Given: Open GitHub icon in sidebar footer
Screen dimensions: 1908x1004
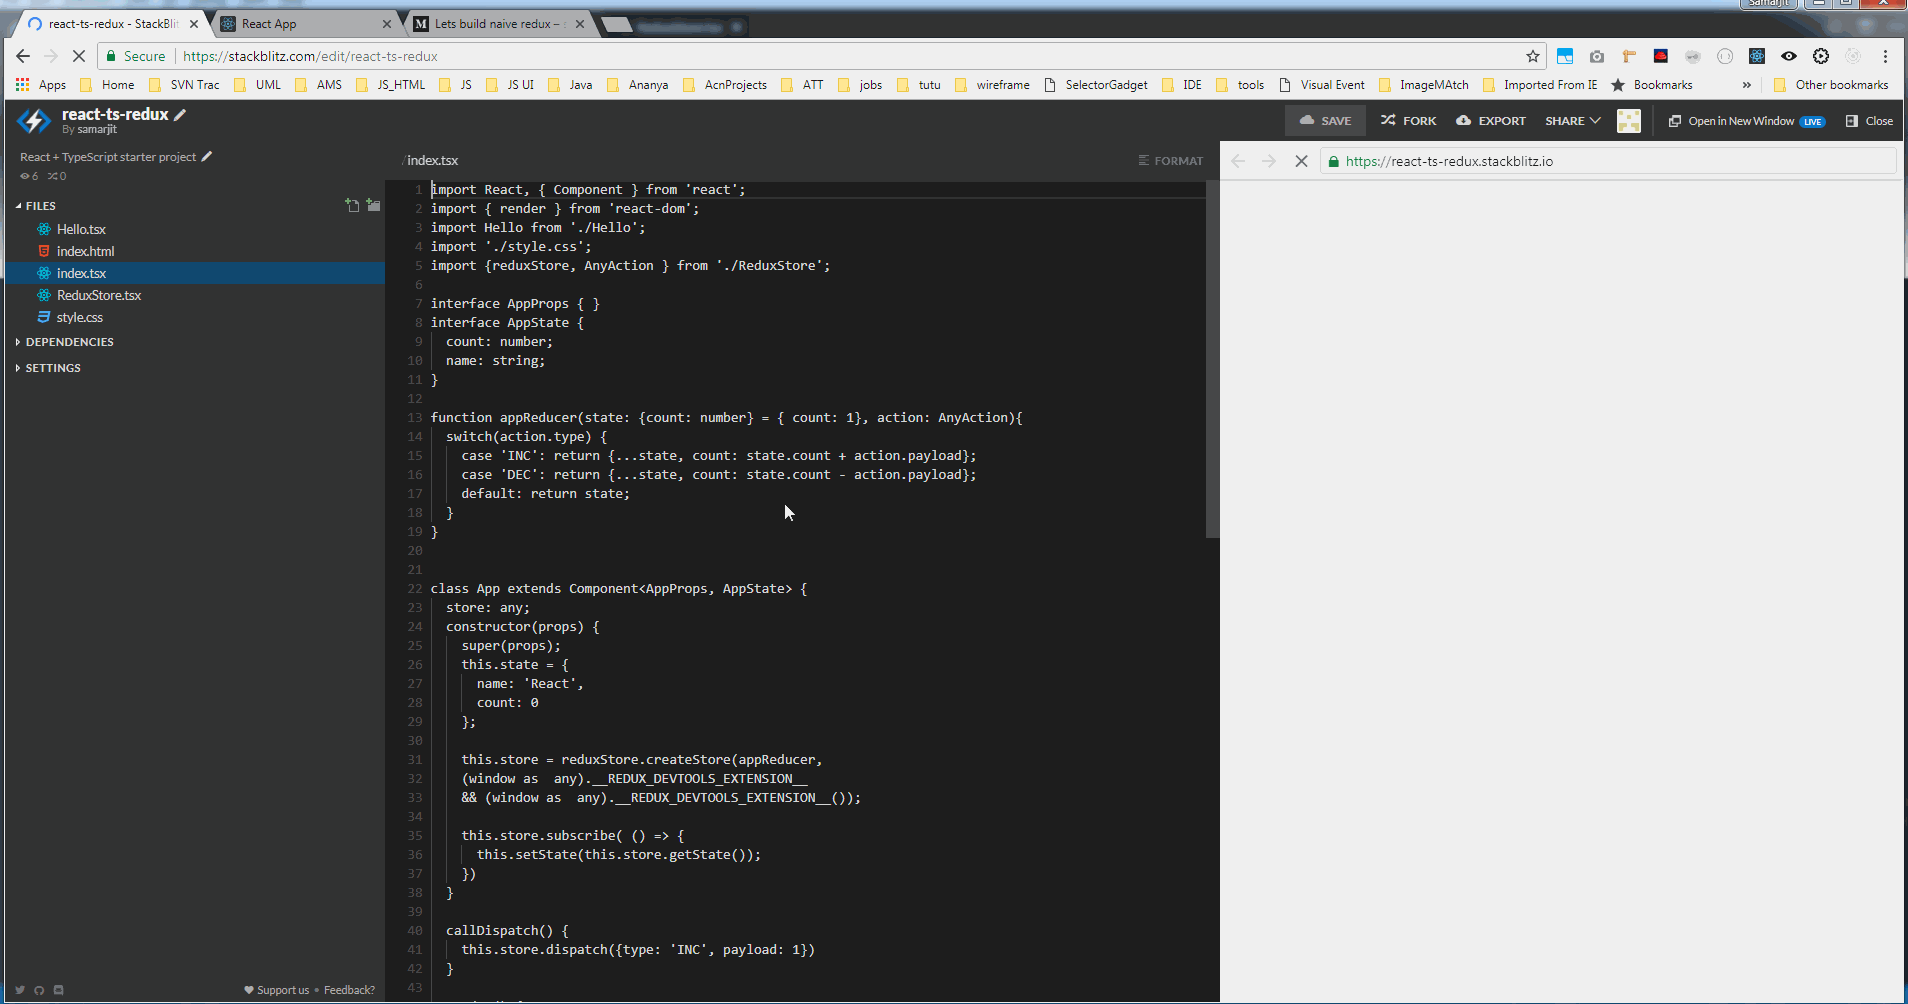Looking at the screenshot, I should coord(39,990).
